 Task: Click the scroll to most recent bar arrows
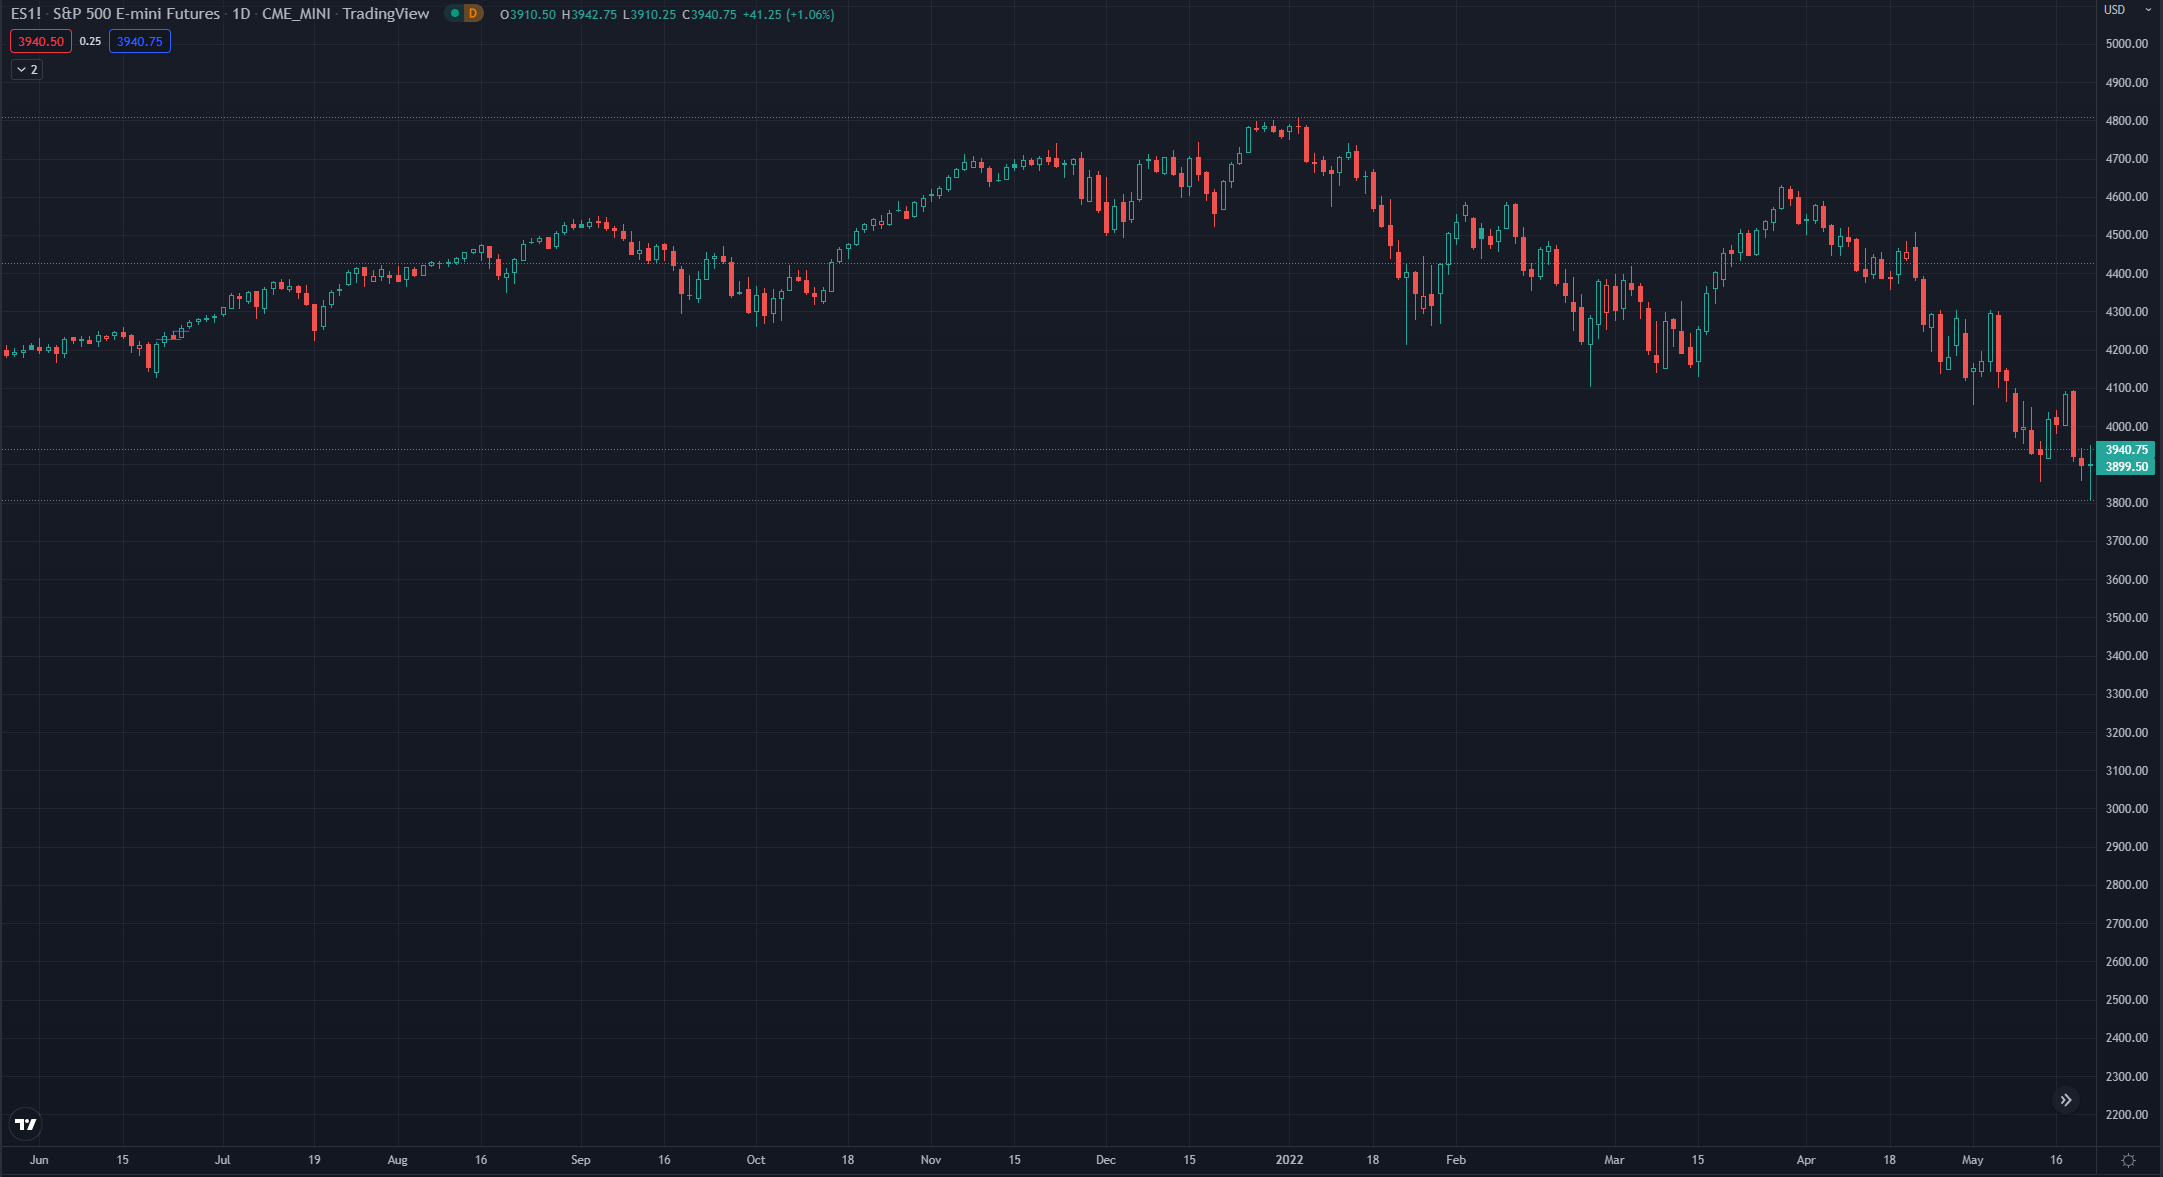[x=2066, y=1100]
